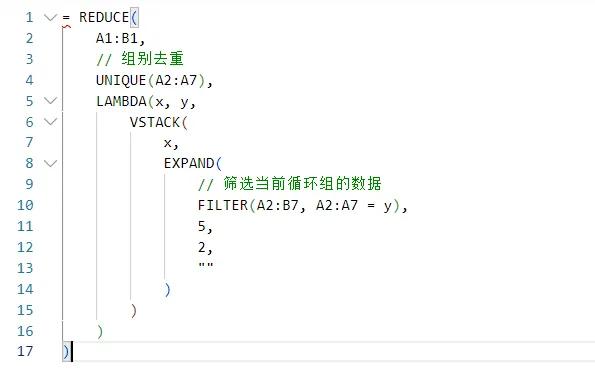Click the comment '// 组别去重'
The height and width of the screenshot is (376, 595).
140,59
